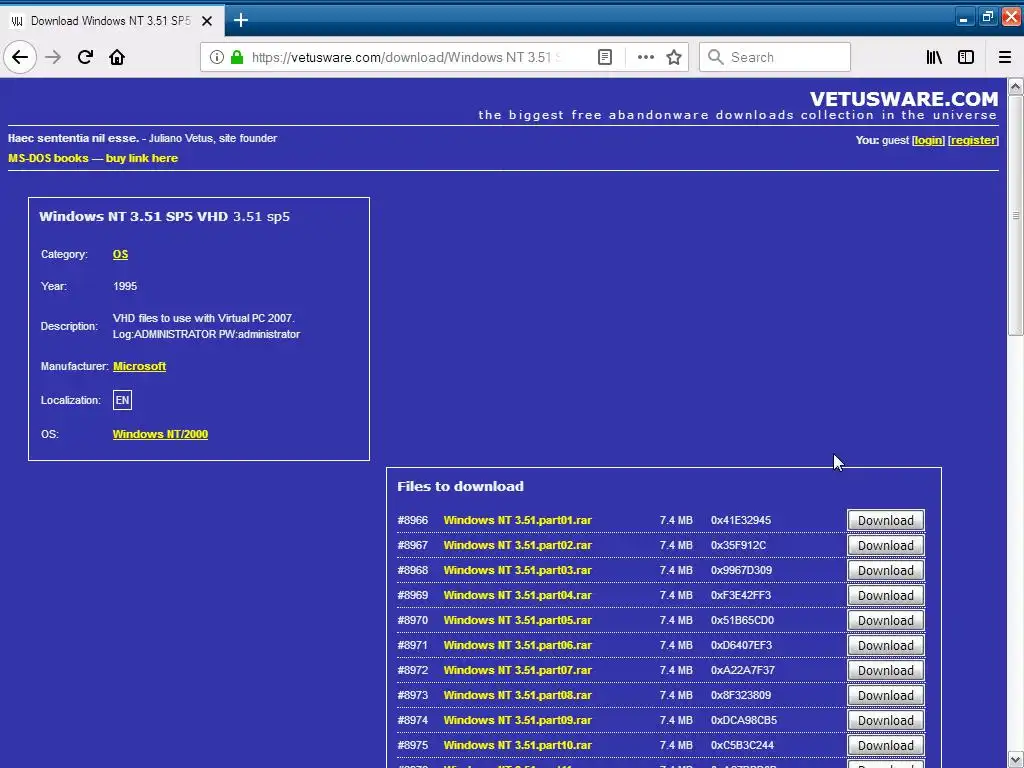Click the green secure padlock icon

tap(237, 57)
